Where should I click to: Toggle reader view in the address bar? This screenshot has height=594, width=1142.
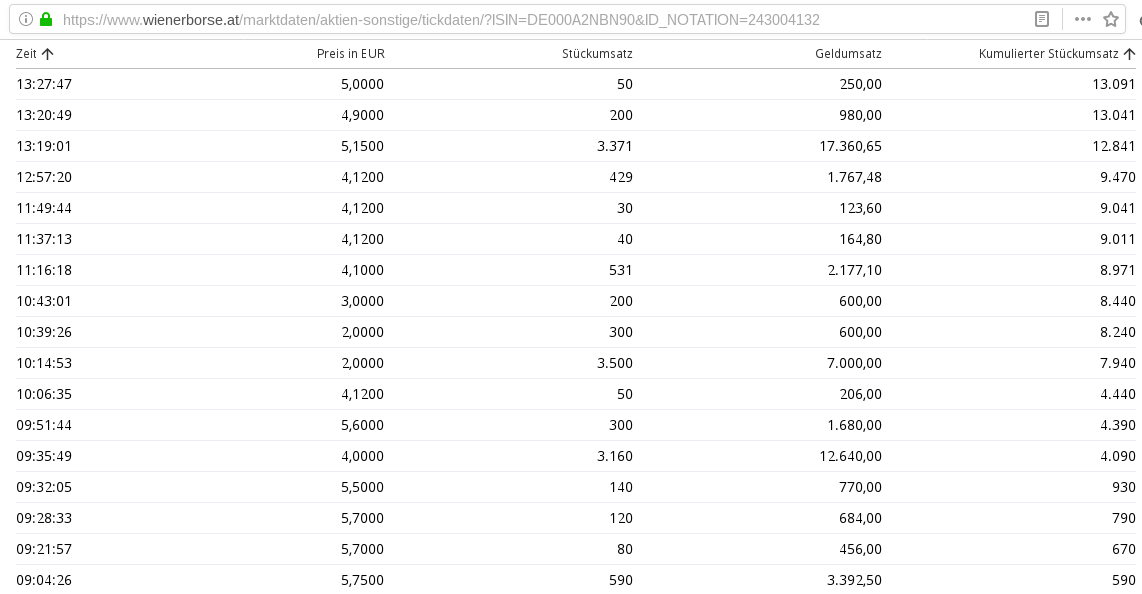click(x=1042, y=19)
